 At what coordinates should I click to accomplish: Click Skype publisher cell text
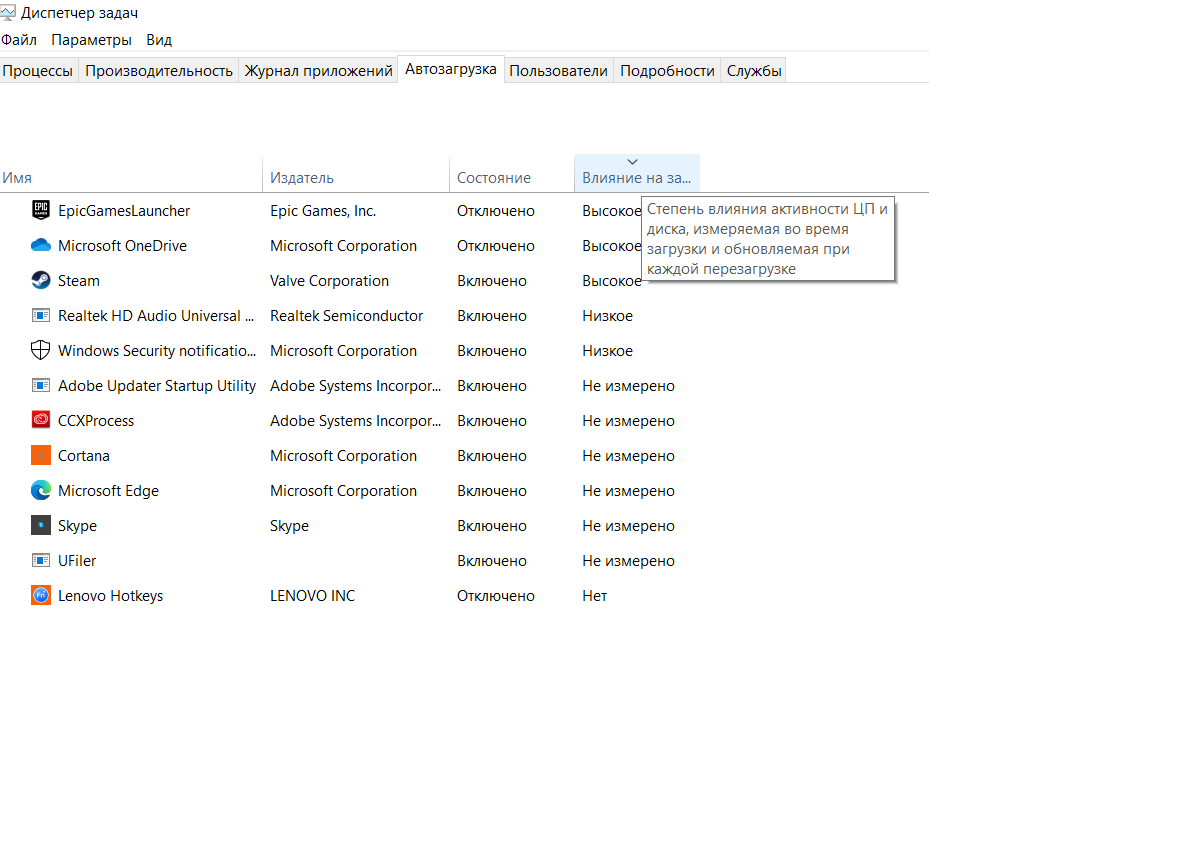click(x=289, y=526)
